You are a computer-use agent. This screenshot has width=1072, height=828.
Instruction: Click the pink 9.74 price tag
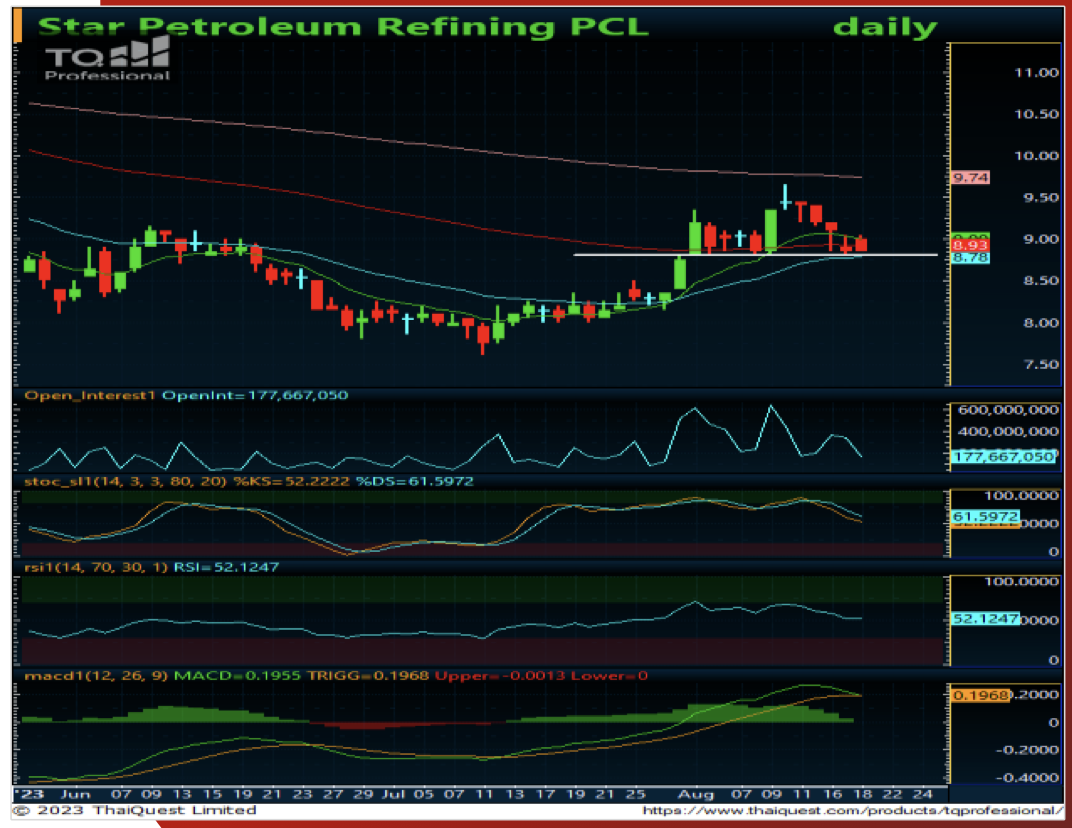pyautogui.click(x=970, y=178)
